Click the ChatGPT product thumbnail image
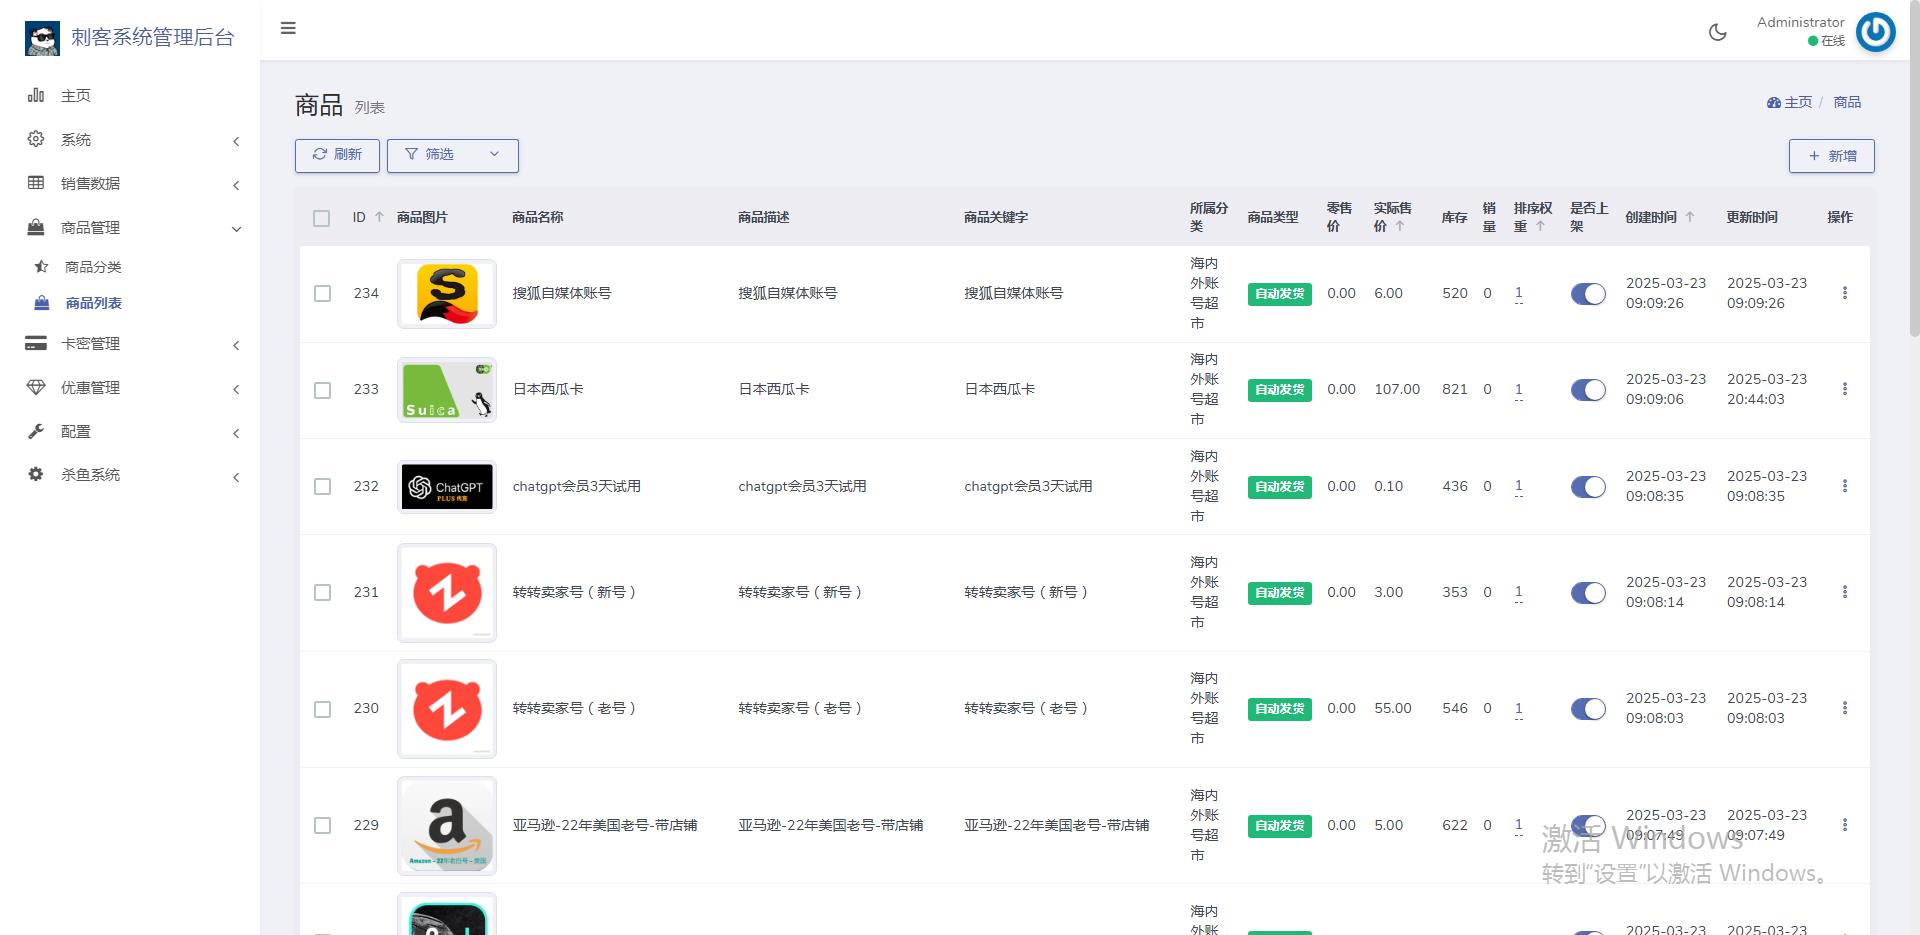The height and width of the screenshot is (935, 1920). click(447, 487)
